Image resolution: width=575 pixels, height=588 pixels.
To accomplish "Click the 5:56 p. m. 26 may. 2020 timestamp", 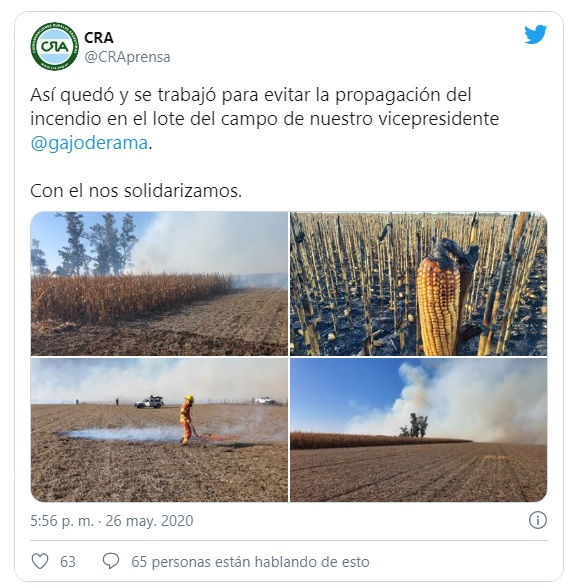I will pyautogui.click(x=112, y=520).
